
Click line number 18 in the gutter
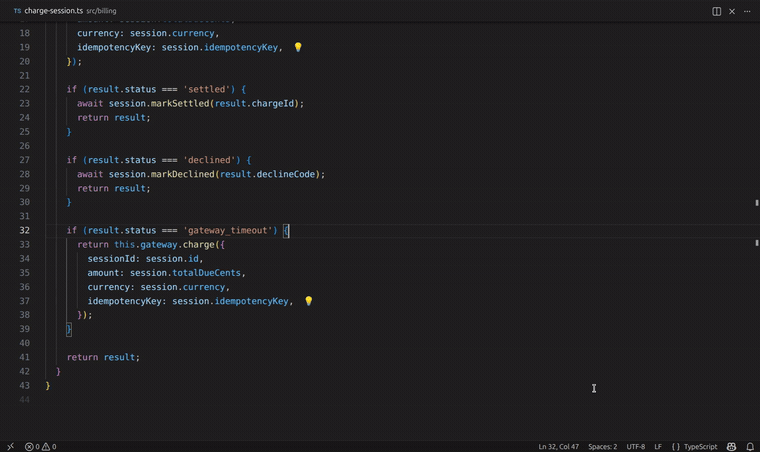tap(24, 33)
